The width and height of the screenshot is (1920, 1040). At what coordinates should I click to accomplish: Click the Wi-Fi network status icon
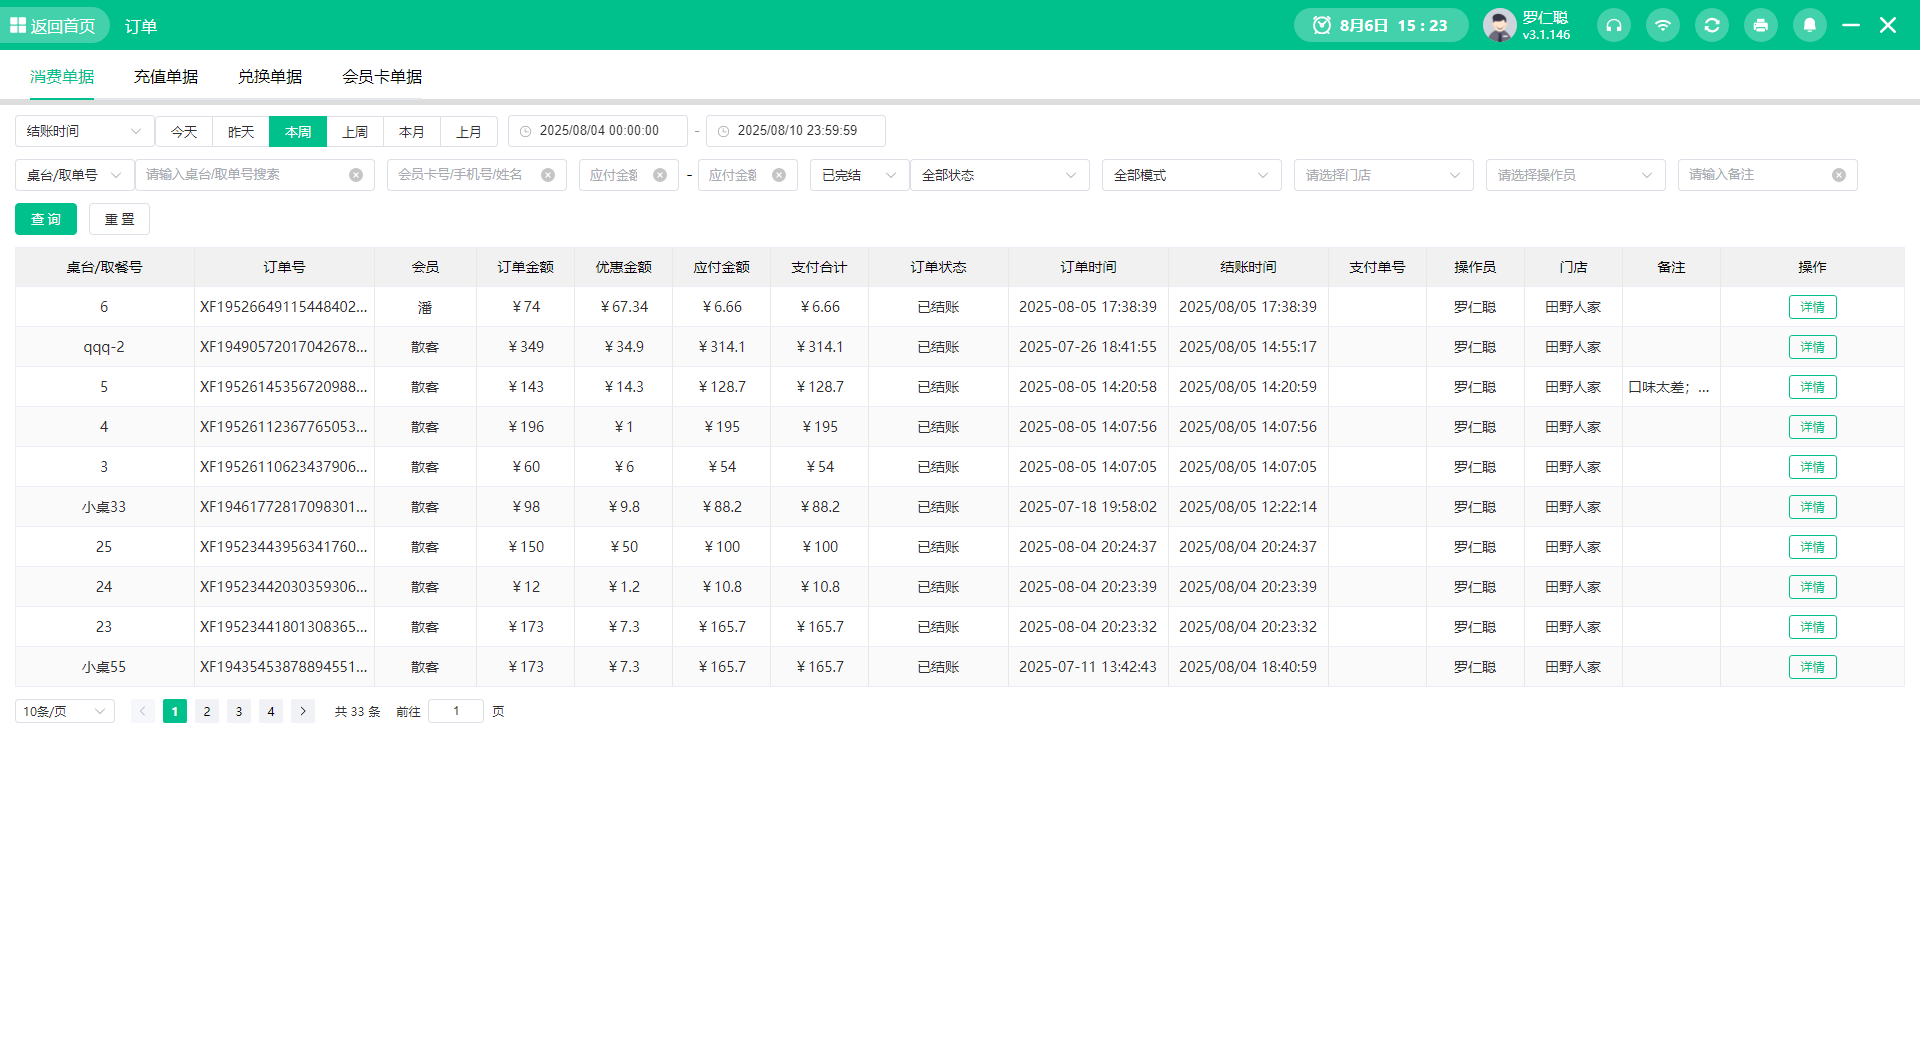[1662, 25]
